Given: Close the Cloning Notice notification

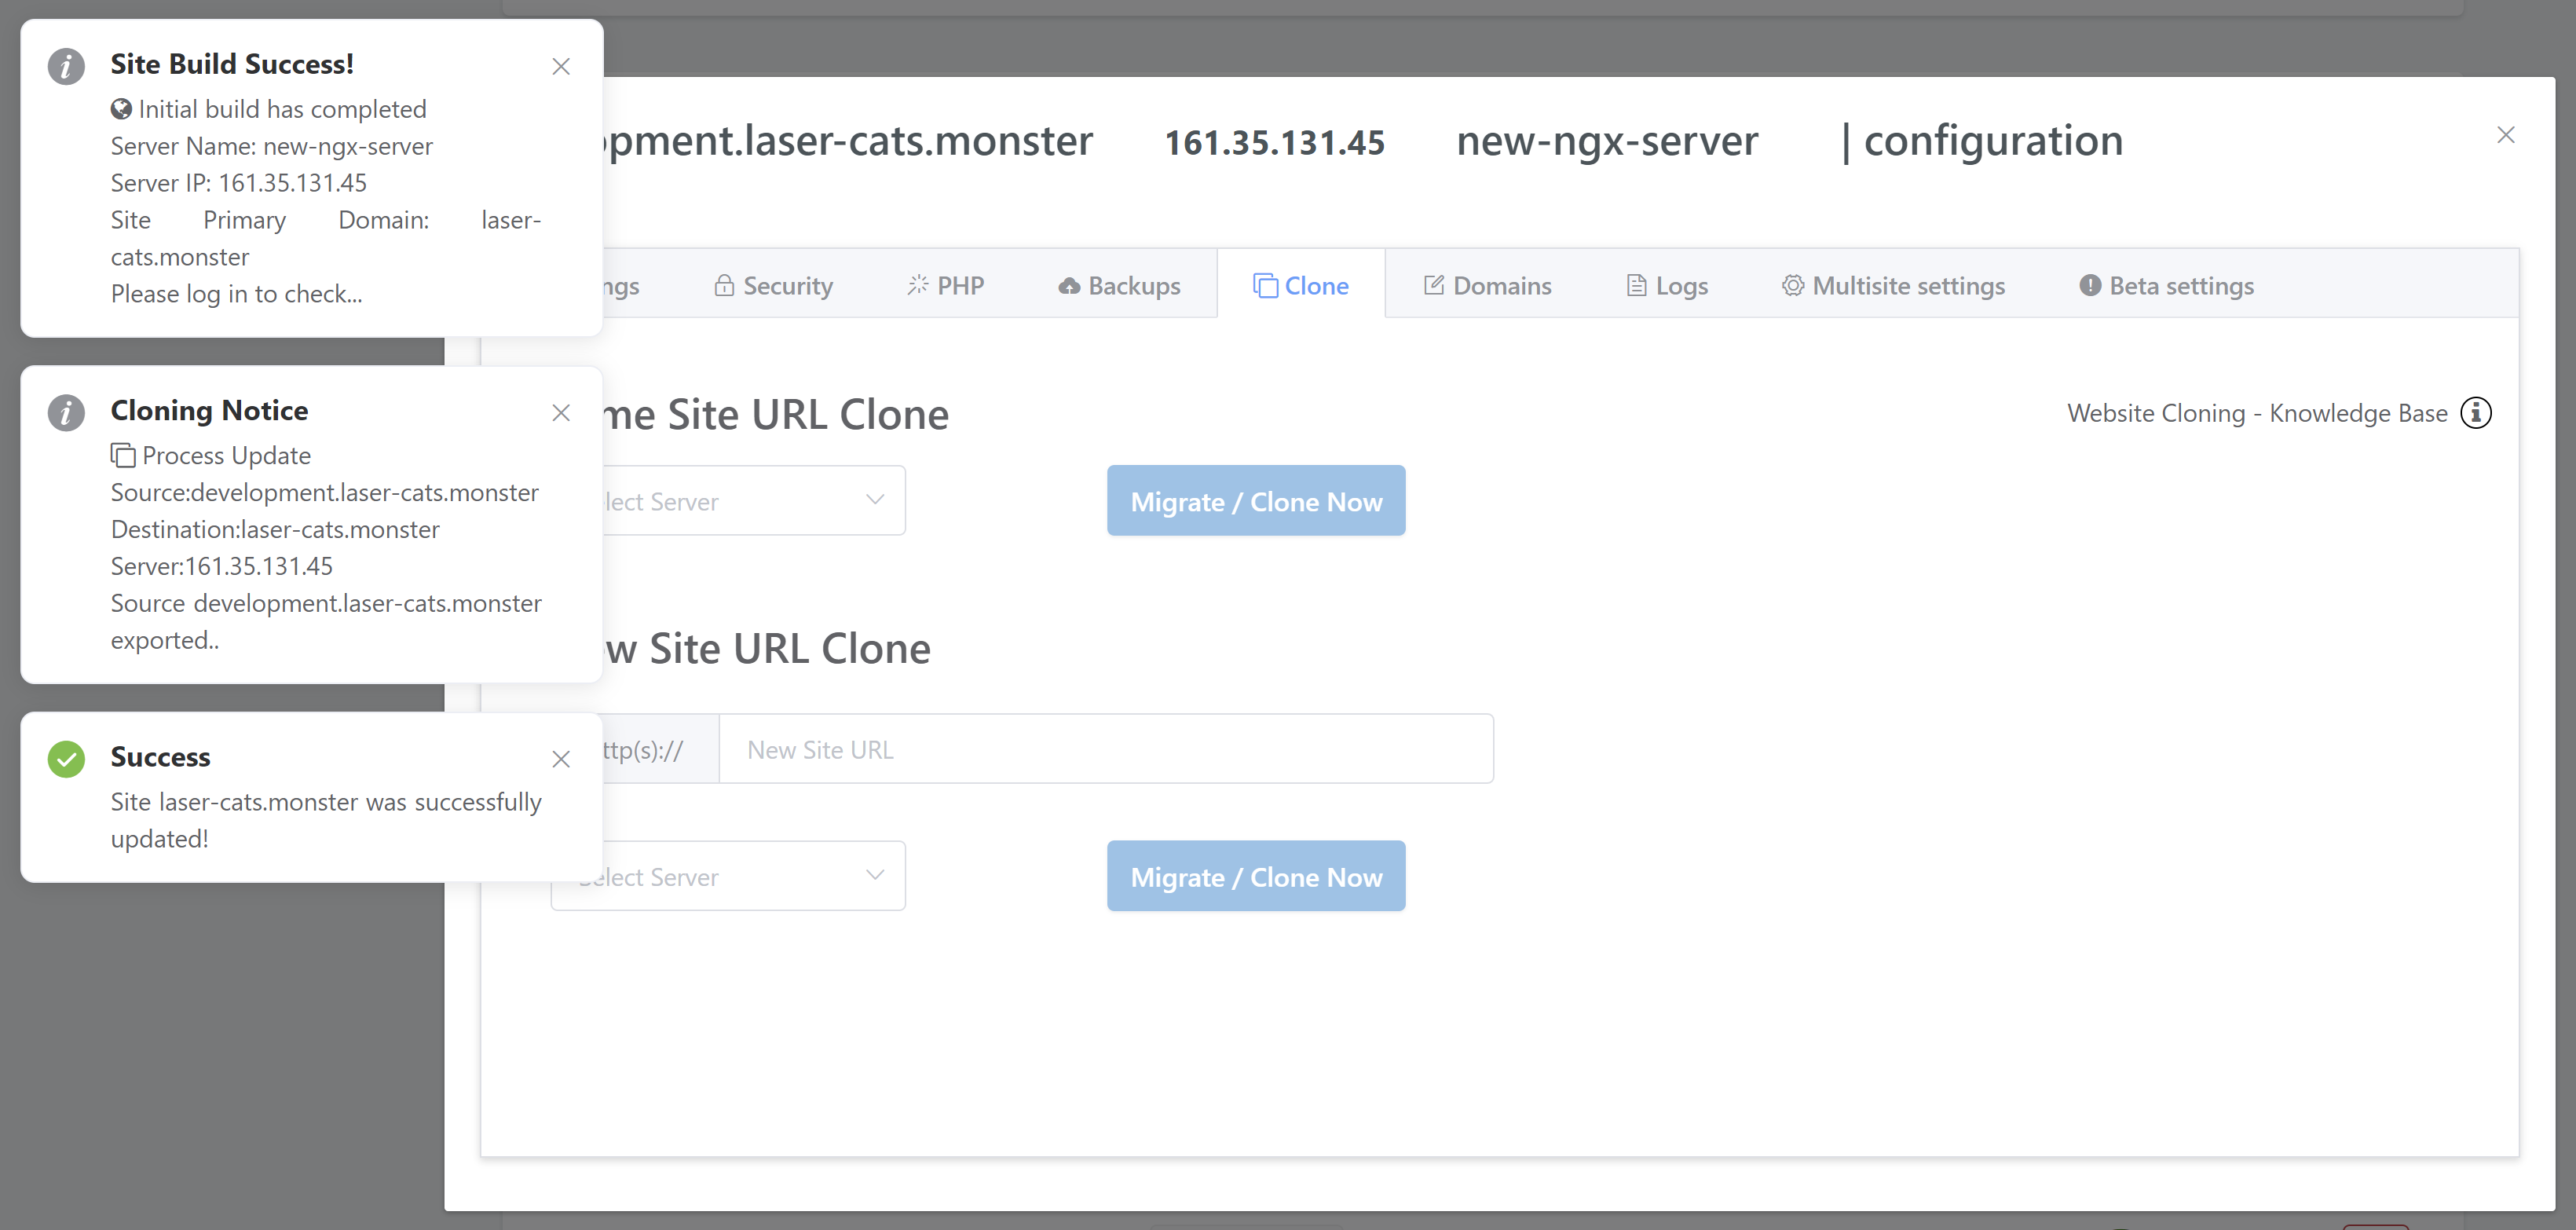Looking at the screenshot, I should coord(561,412).
